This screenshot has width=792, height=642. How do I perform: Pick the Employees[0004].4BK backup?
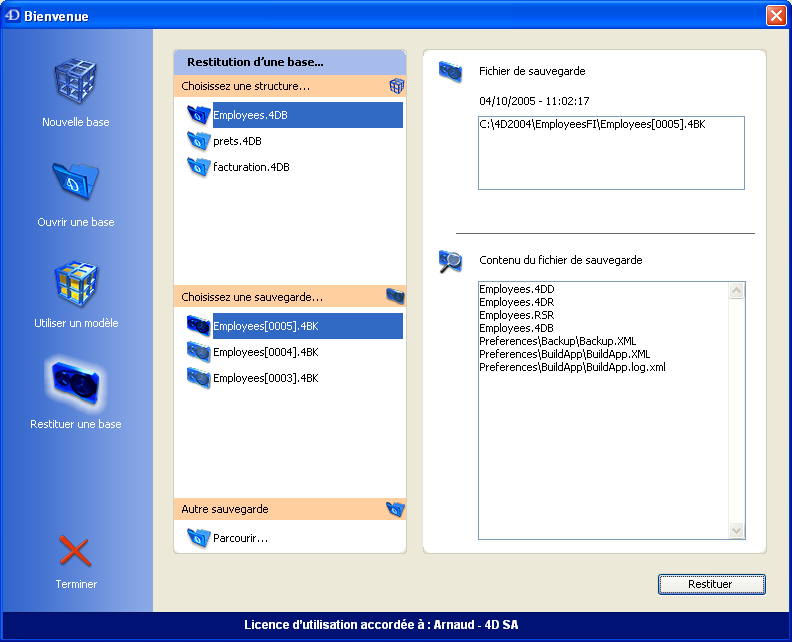[x=265, y=352]
